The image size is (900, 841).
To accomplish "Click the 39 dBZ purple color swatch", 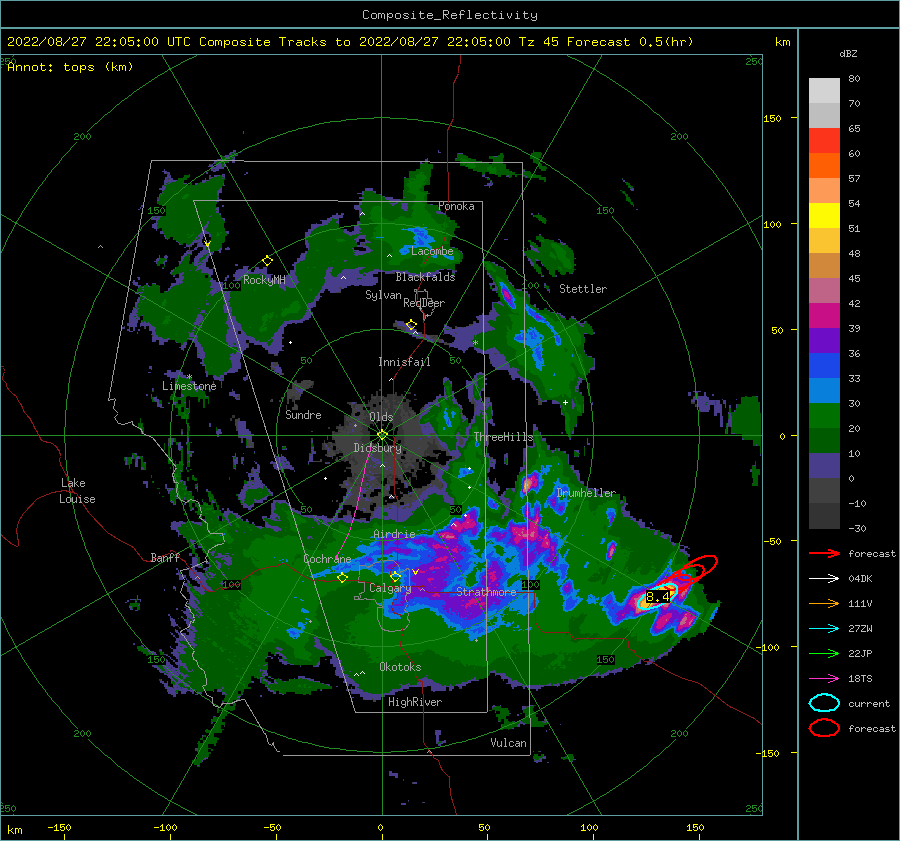I will 824,340.
